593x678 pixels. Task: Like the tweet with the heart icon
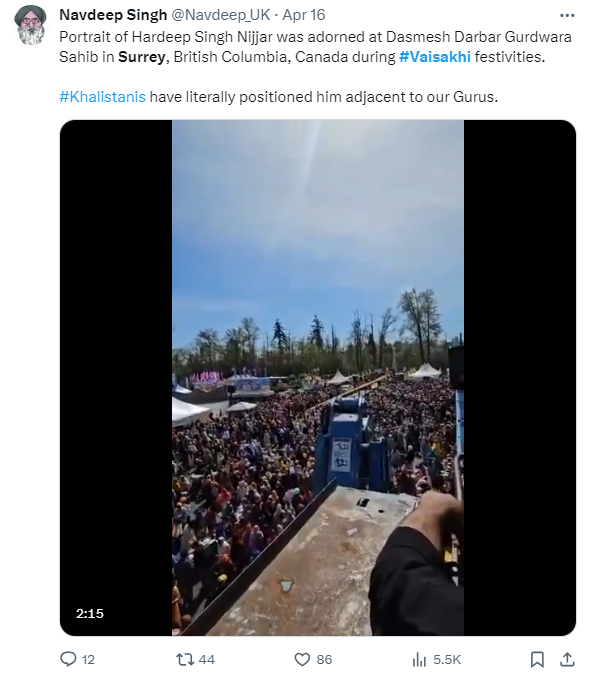coord(302,659)
